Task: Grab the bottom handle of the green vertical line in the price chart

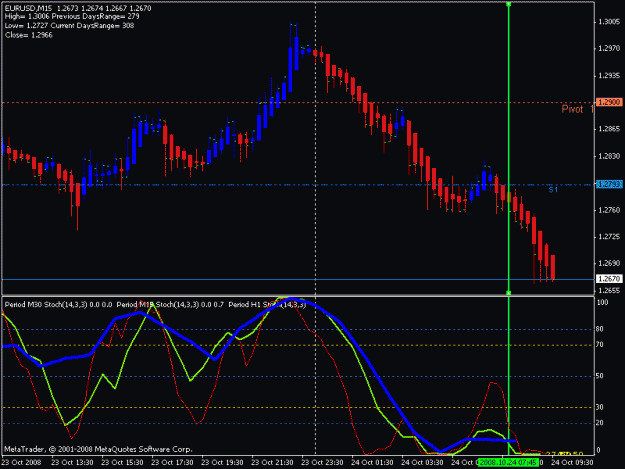Action: tap(509, 293)
